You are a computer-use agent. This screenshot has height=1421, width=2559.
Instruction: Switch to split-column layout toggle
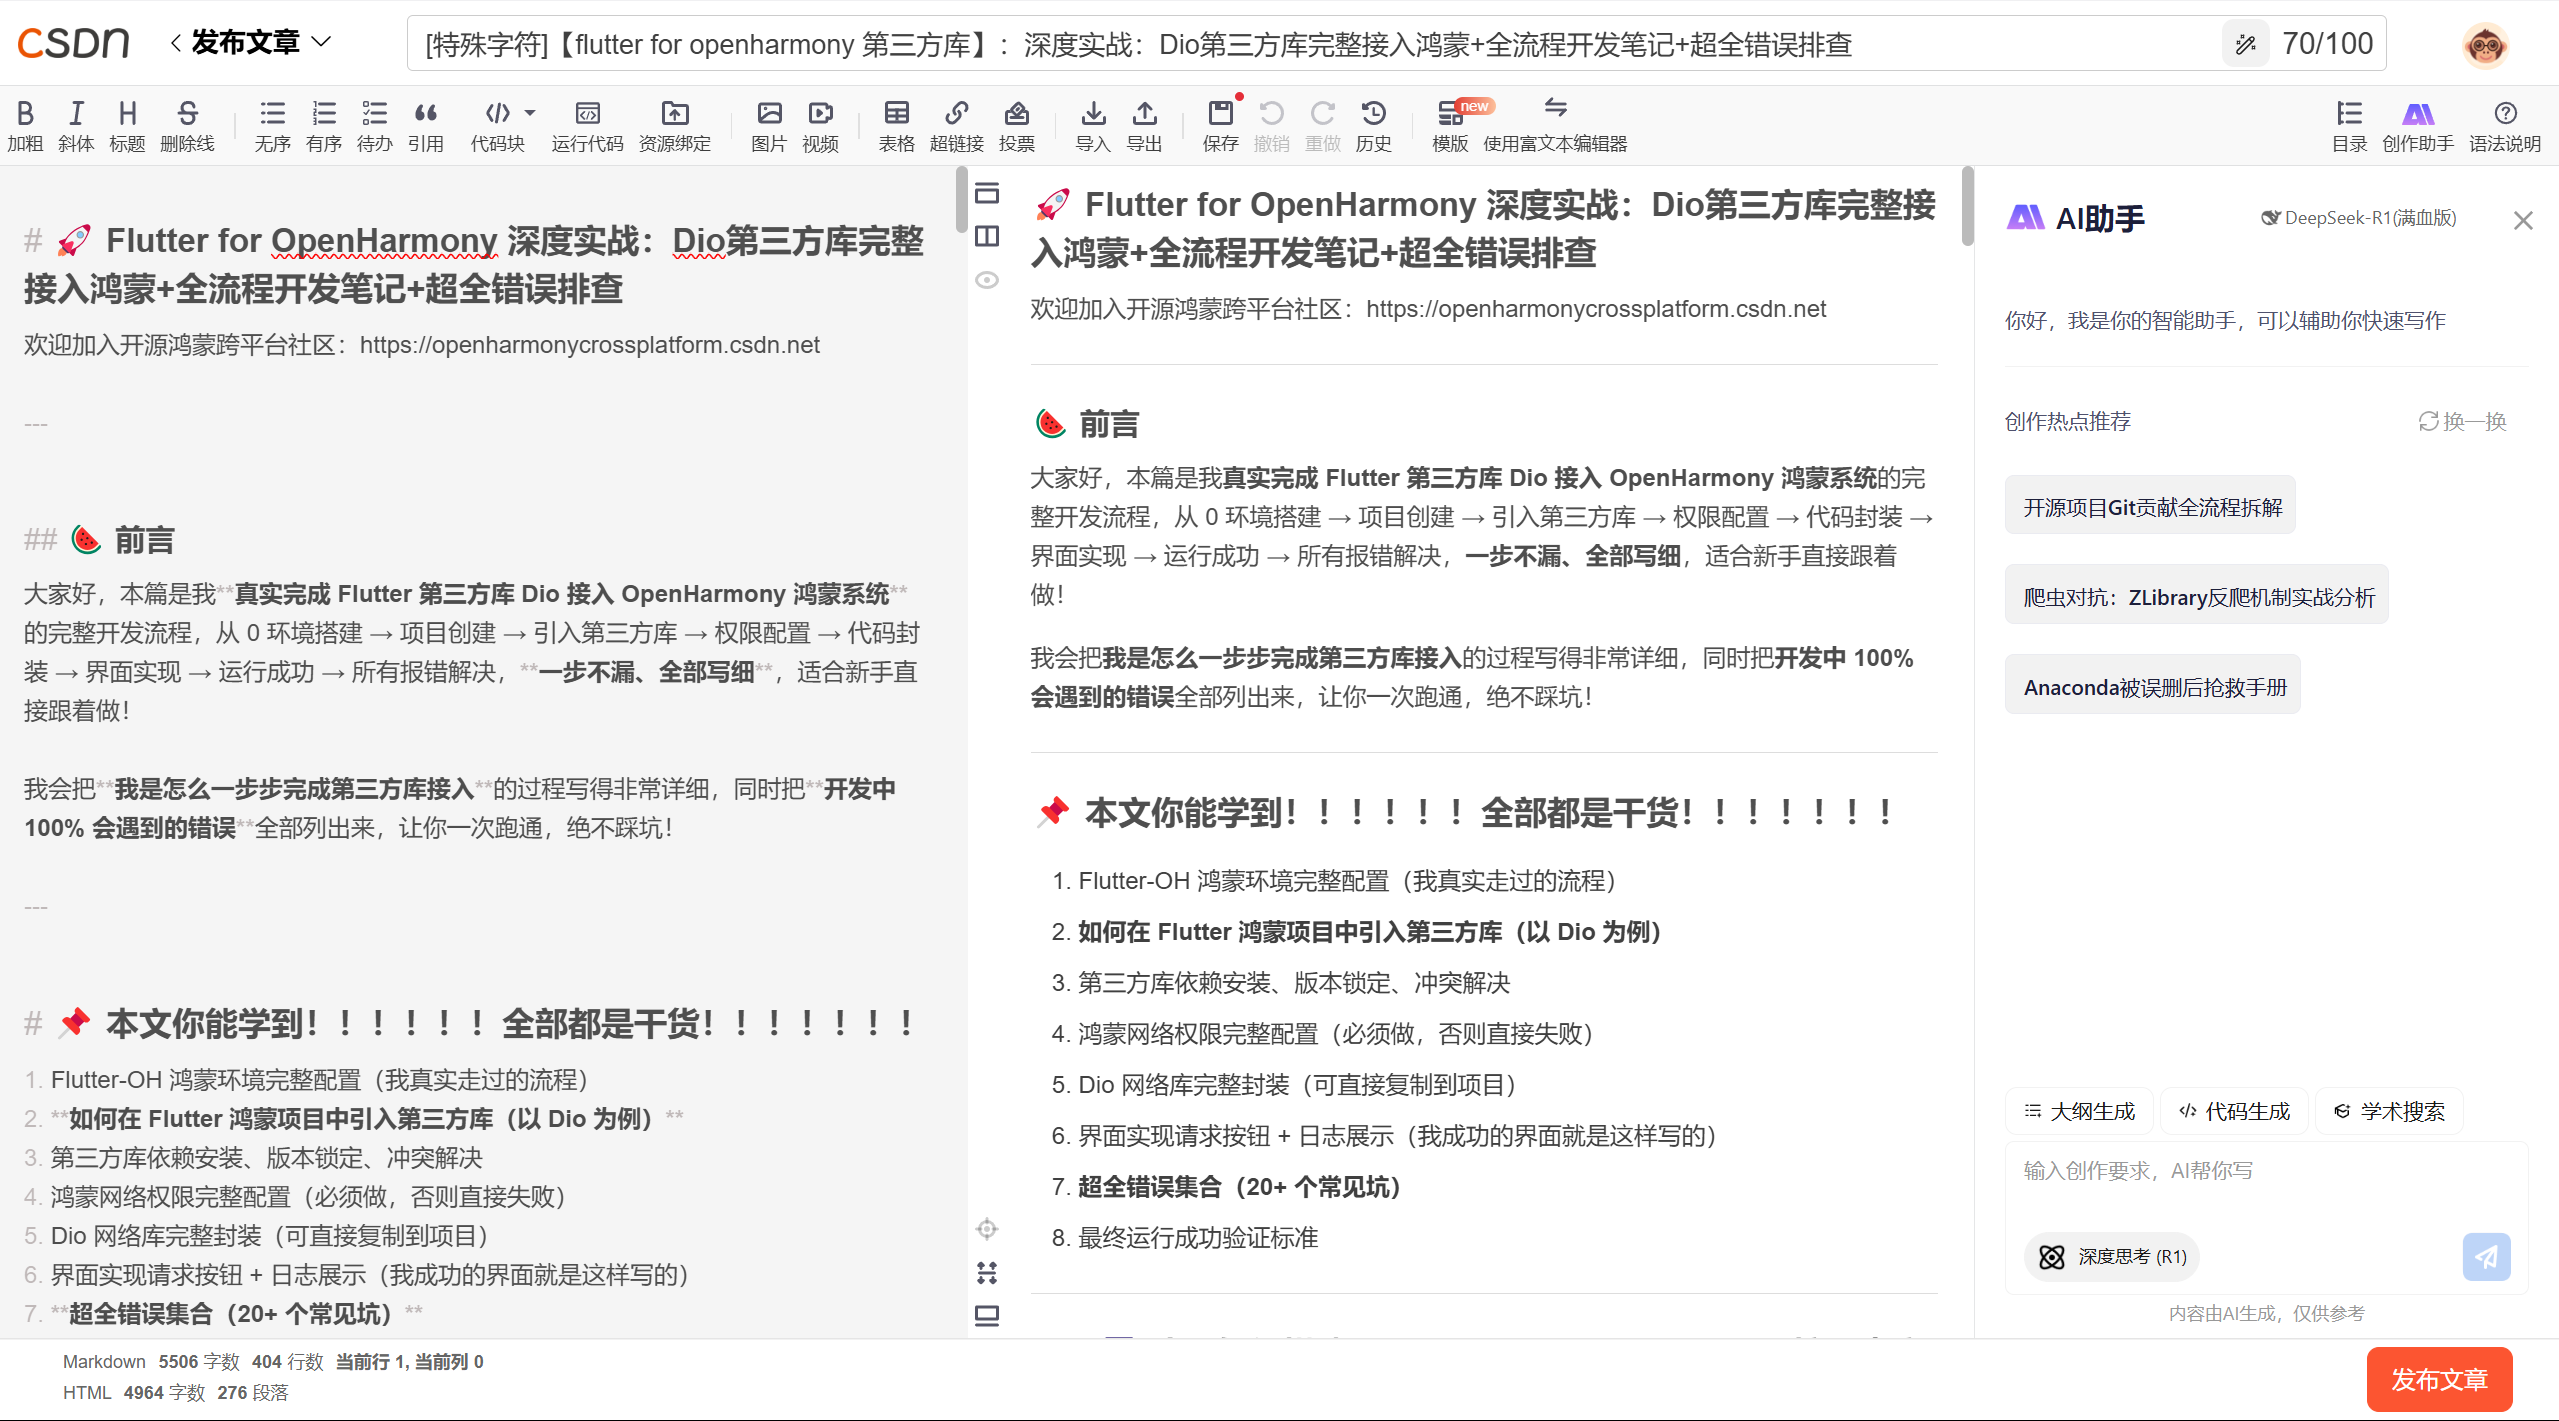point(988,236)
